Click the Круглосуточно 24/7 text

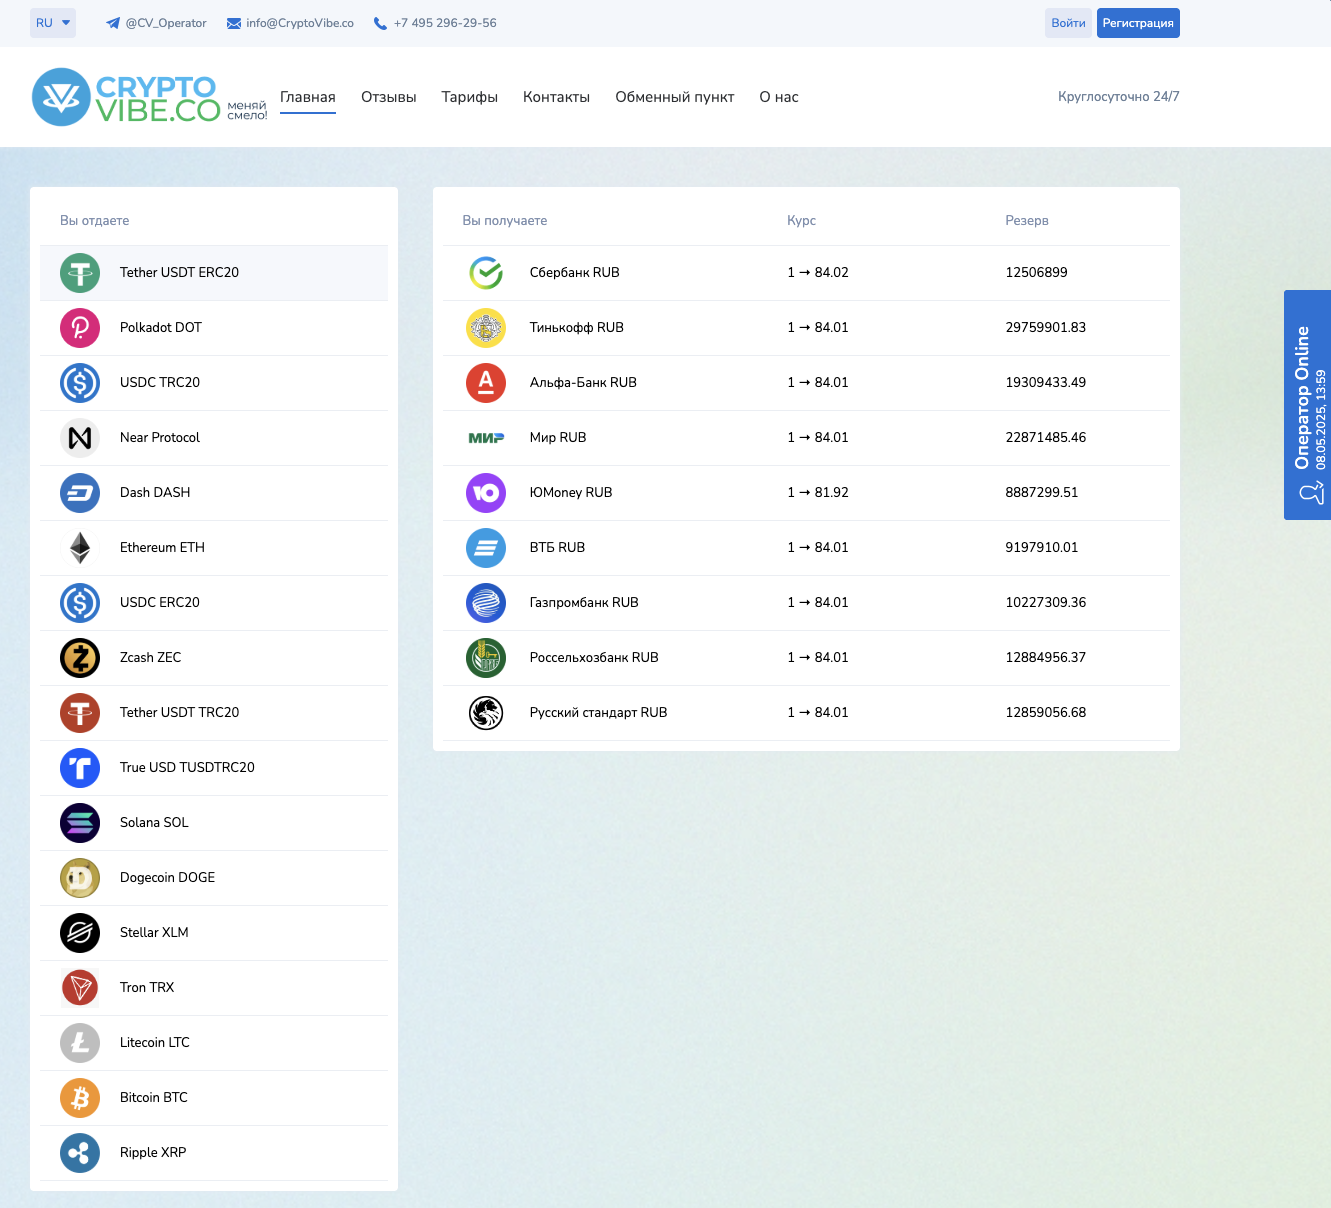coord(1119,97)
